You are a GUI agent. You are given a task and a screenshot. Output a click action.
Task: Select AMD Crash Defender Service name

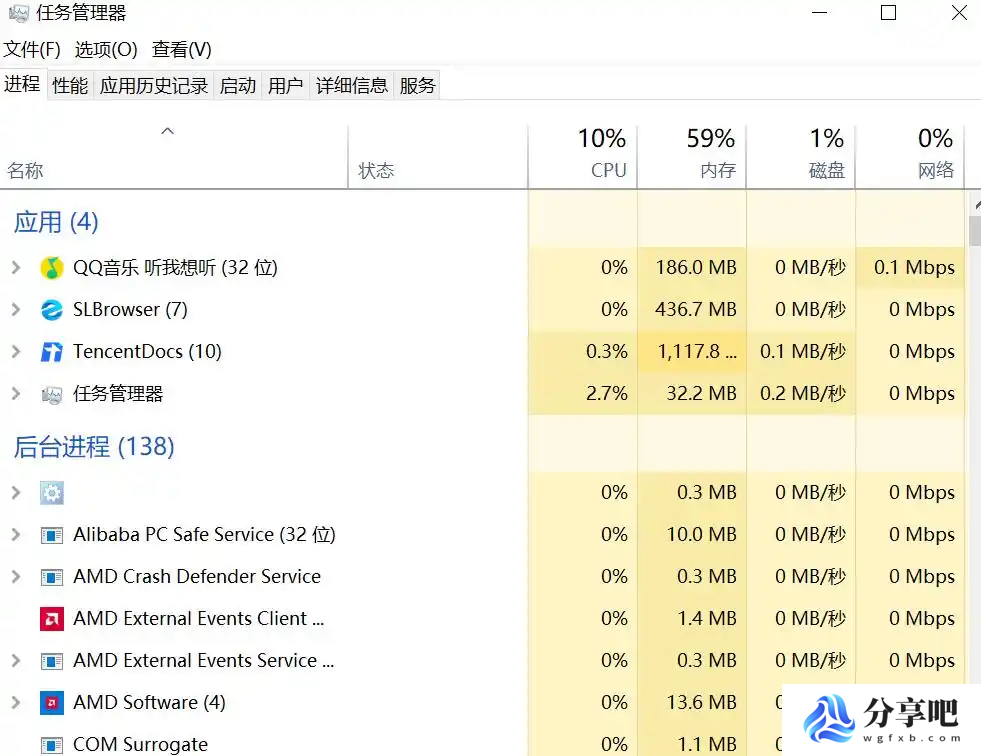point(196,577)
